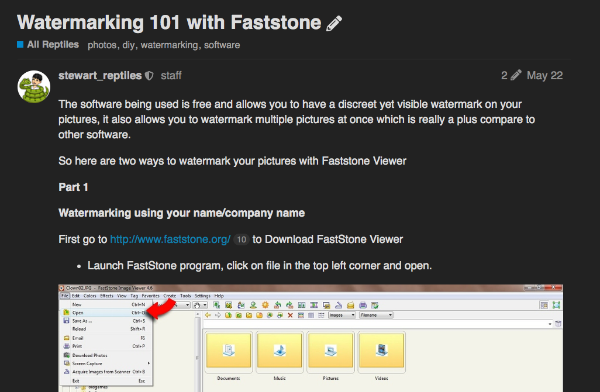
Task: Open the Settings menu in FastStone
Action: tap(202, 296)
